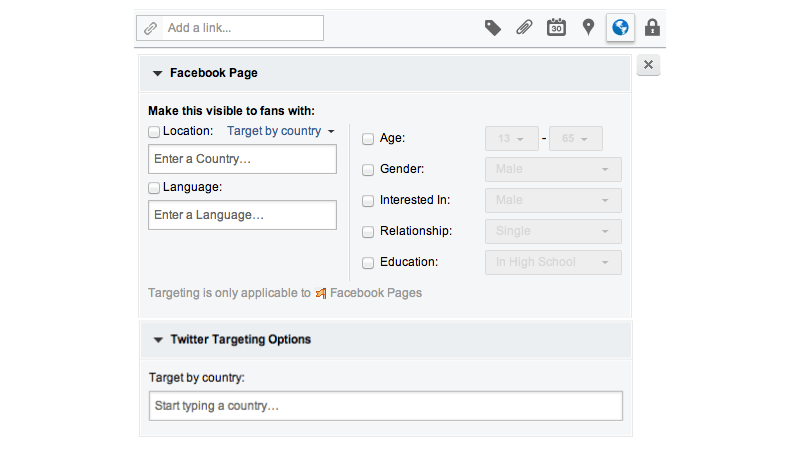Enable the Location checkbox
The image size is (785, 451).
tap(154, 132)
